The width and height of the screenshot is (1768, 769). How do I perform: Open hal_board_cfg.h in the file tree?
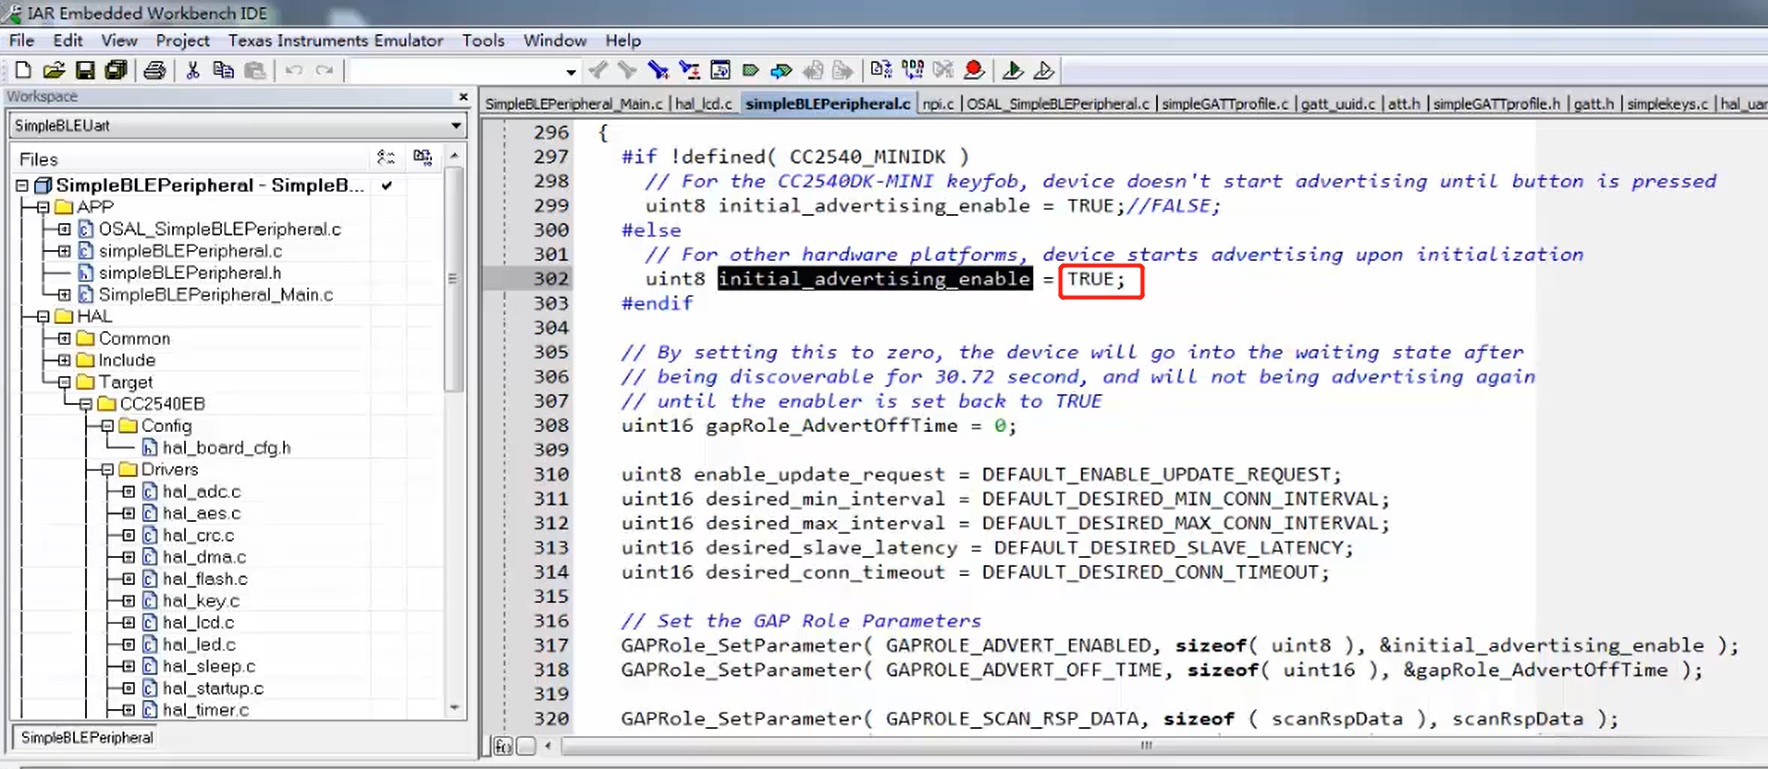pos(226,448)
